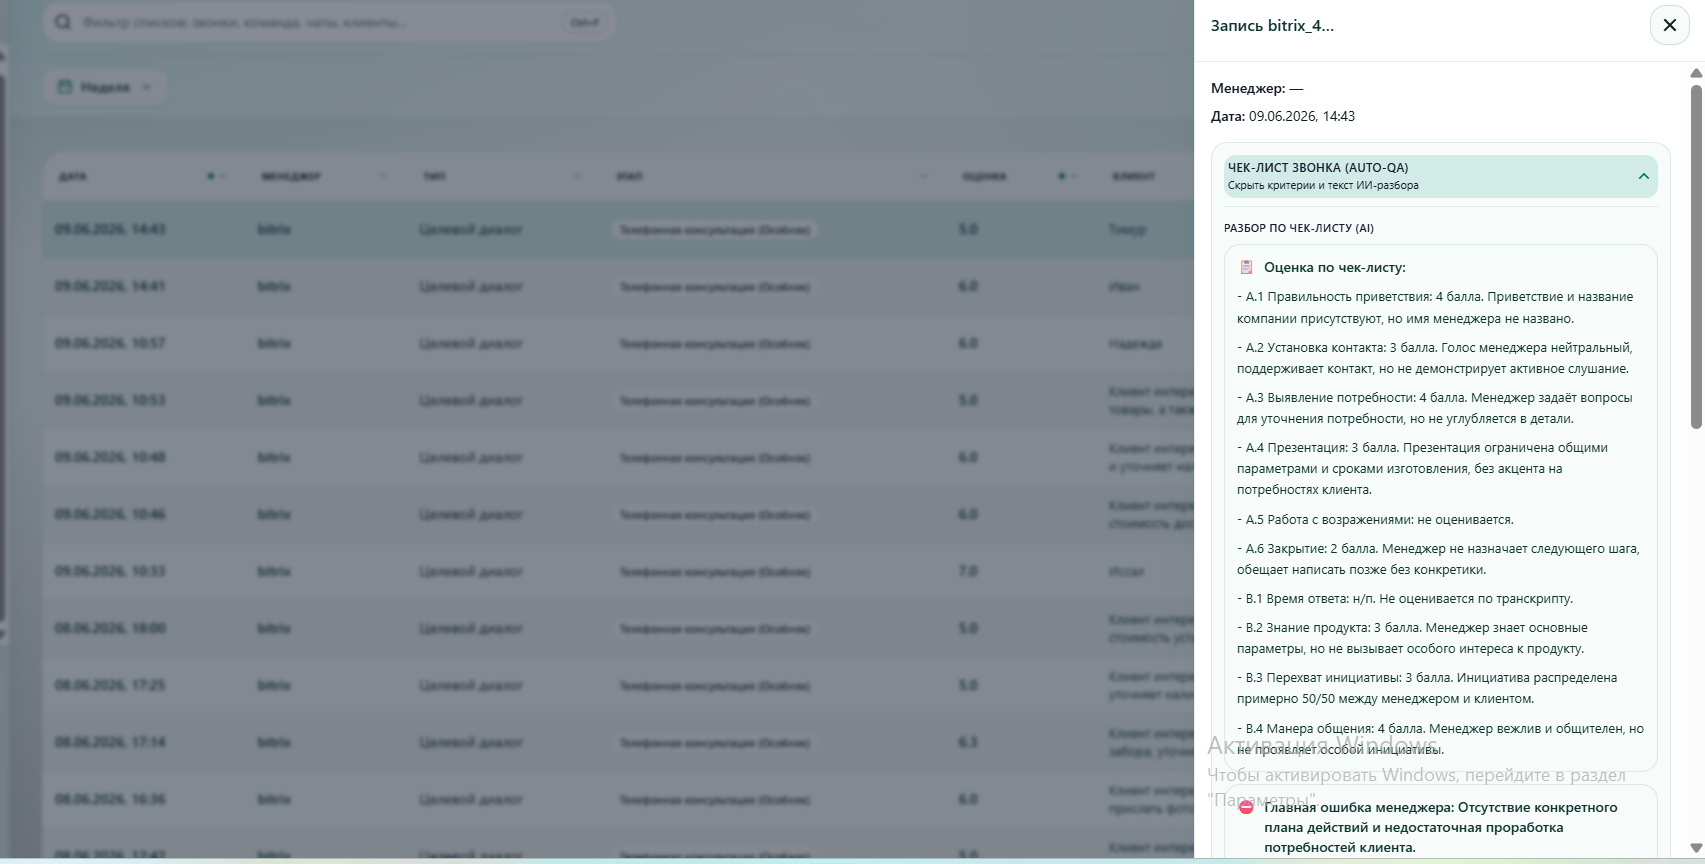Viewport: 1705px width, 864px height.
Task: Collapse the ЧЕК-ЛИСТ ЗВОНКА (AUTO-QA) section
Action: click(x=1440, y=176)
